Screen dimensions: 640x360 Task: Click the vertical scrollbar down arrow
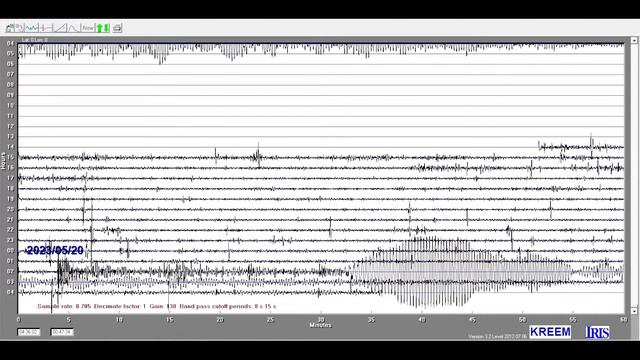(x=634, y=311)
